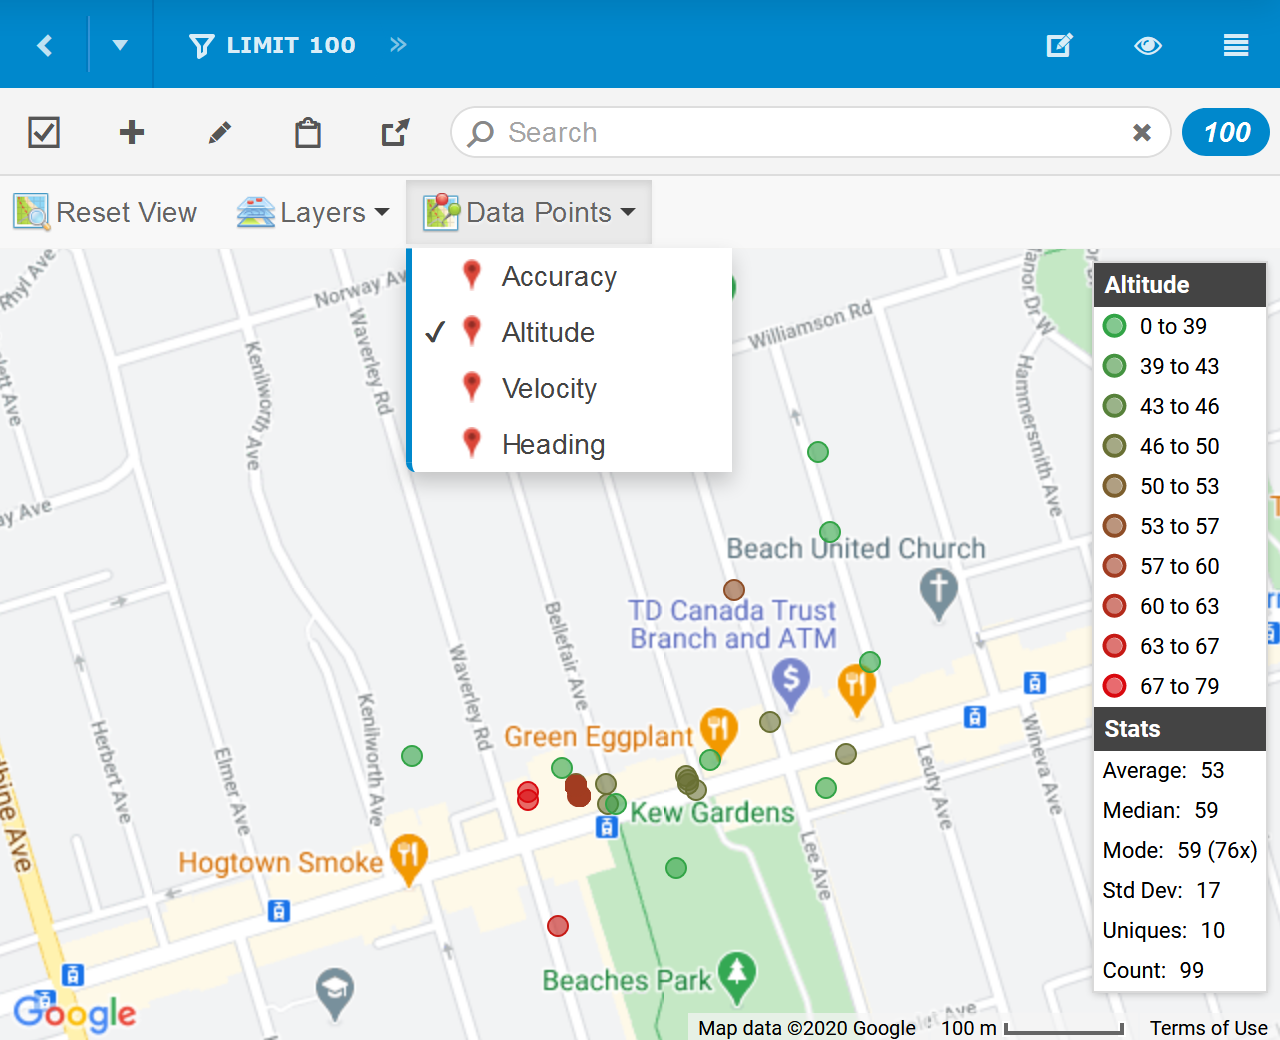Image resolution: width=1280 pixels, height=1040 pixels.
Task: Click the red 67 to 79 legend swatch
Action: click(x=1114, y=686)
